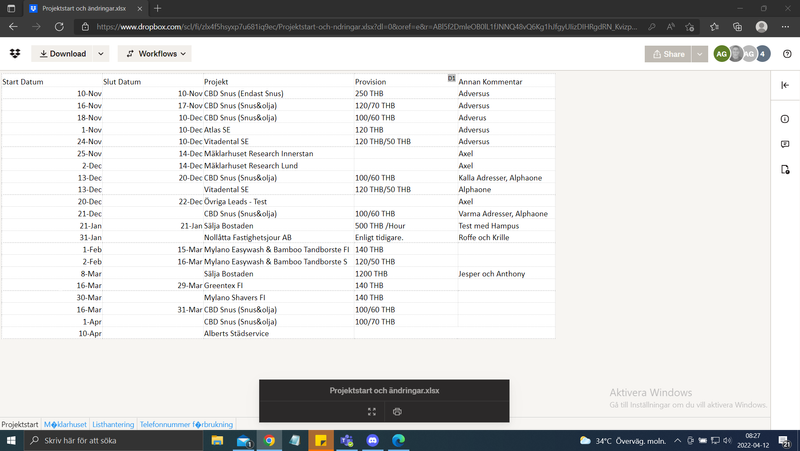Open the activity clock icon in sidebar
The height and width of the screenshot is (451, 800).
(x=785, y=171)
